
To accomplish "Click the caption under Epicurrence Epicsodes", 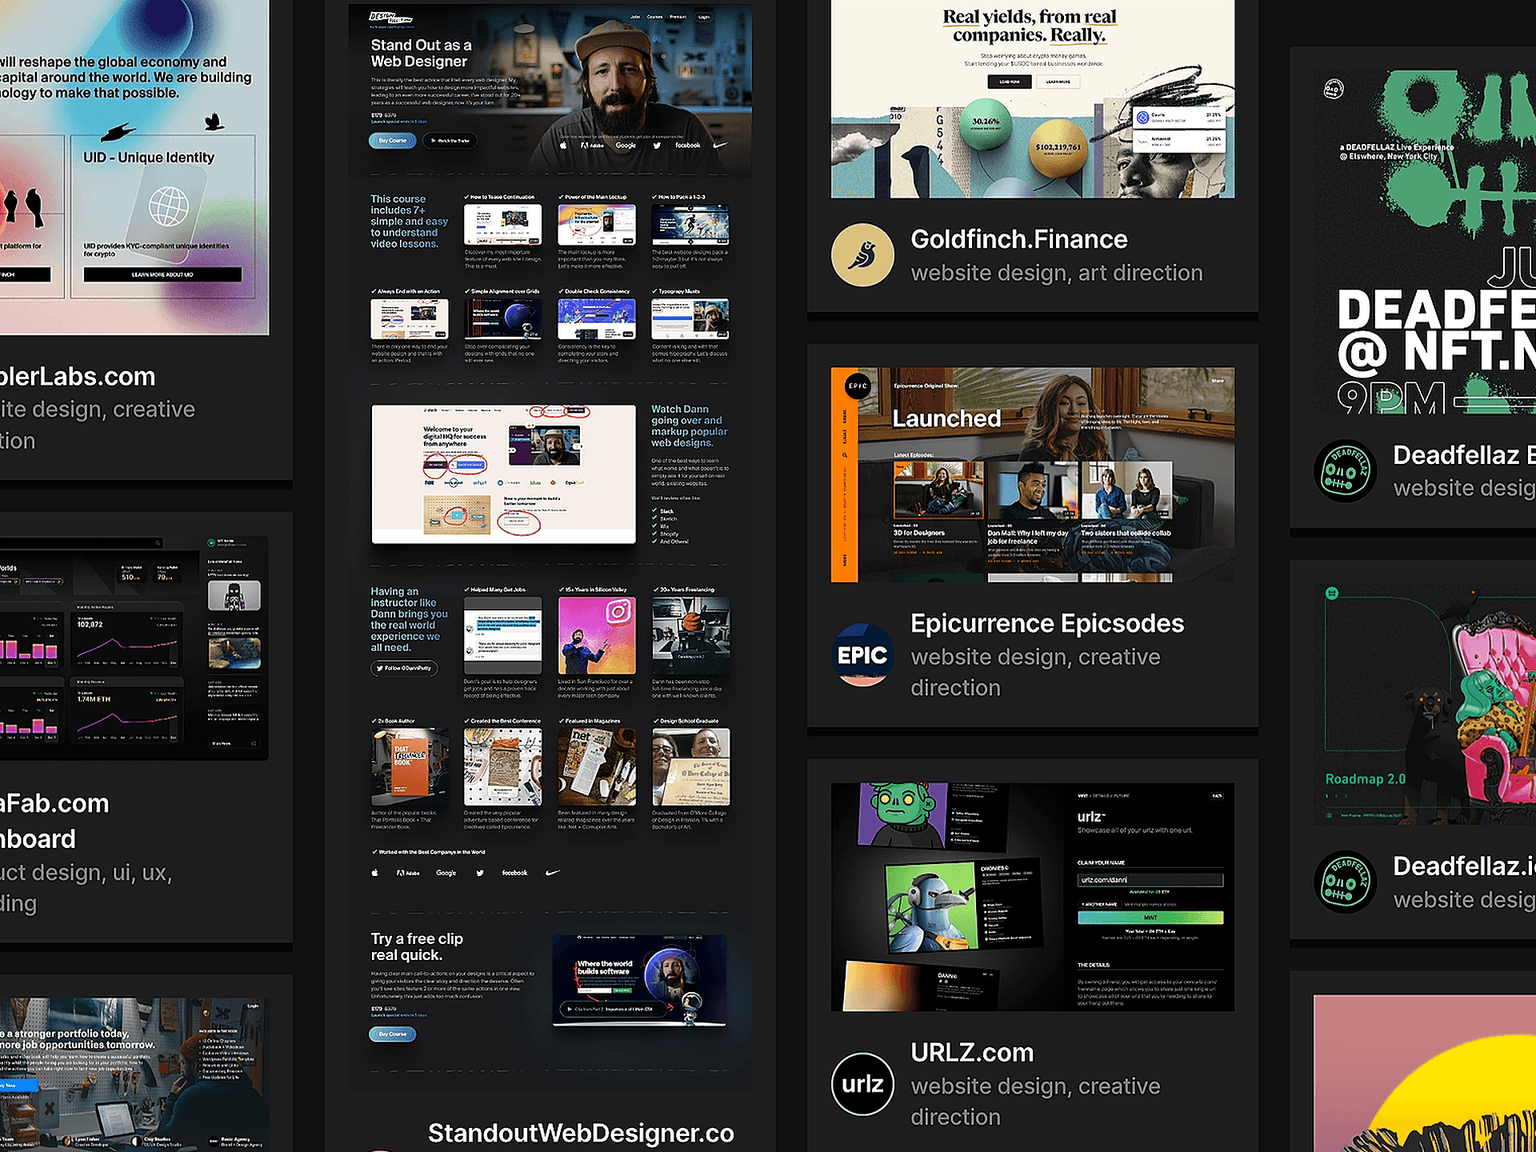I will pos(1036,672).
